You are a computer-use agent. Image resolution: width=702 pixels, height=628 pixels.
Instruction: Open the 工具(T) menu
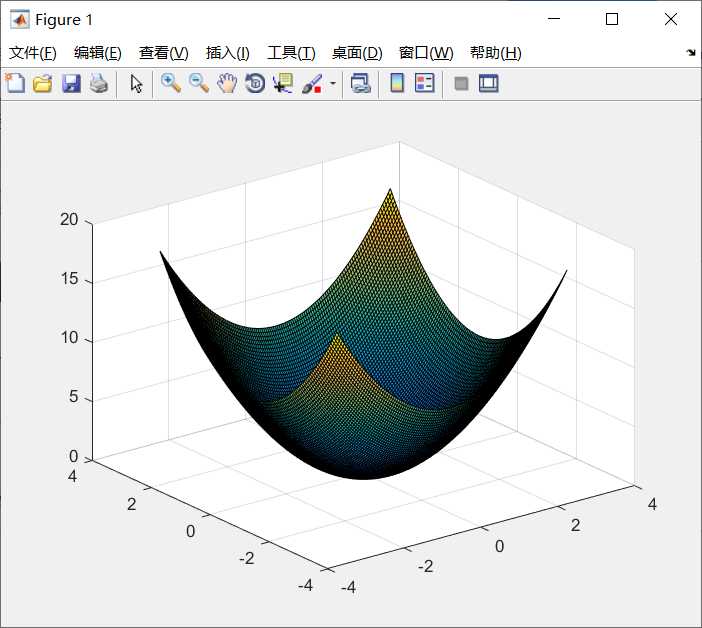point(291,53)
